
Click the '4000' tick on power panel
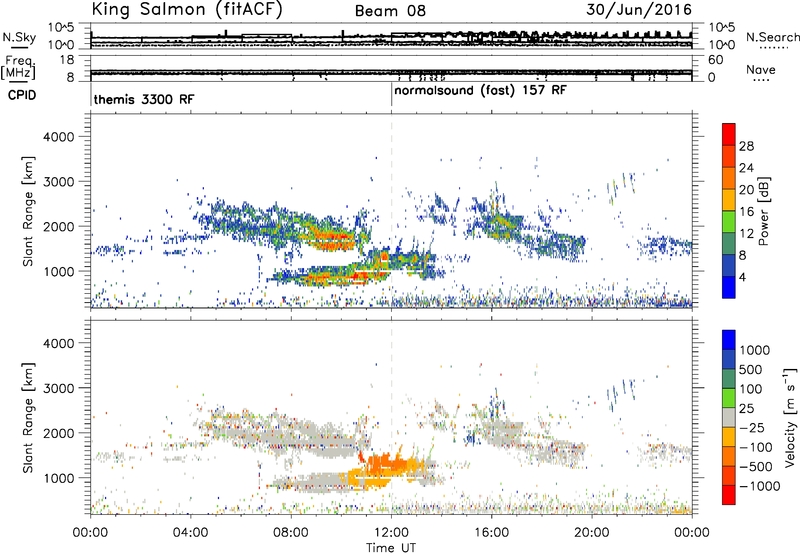click(59, 137)
